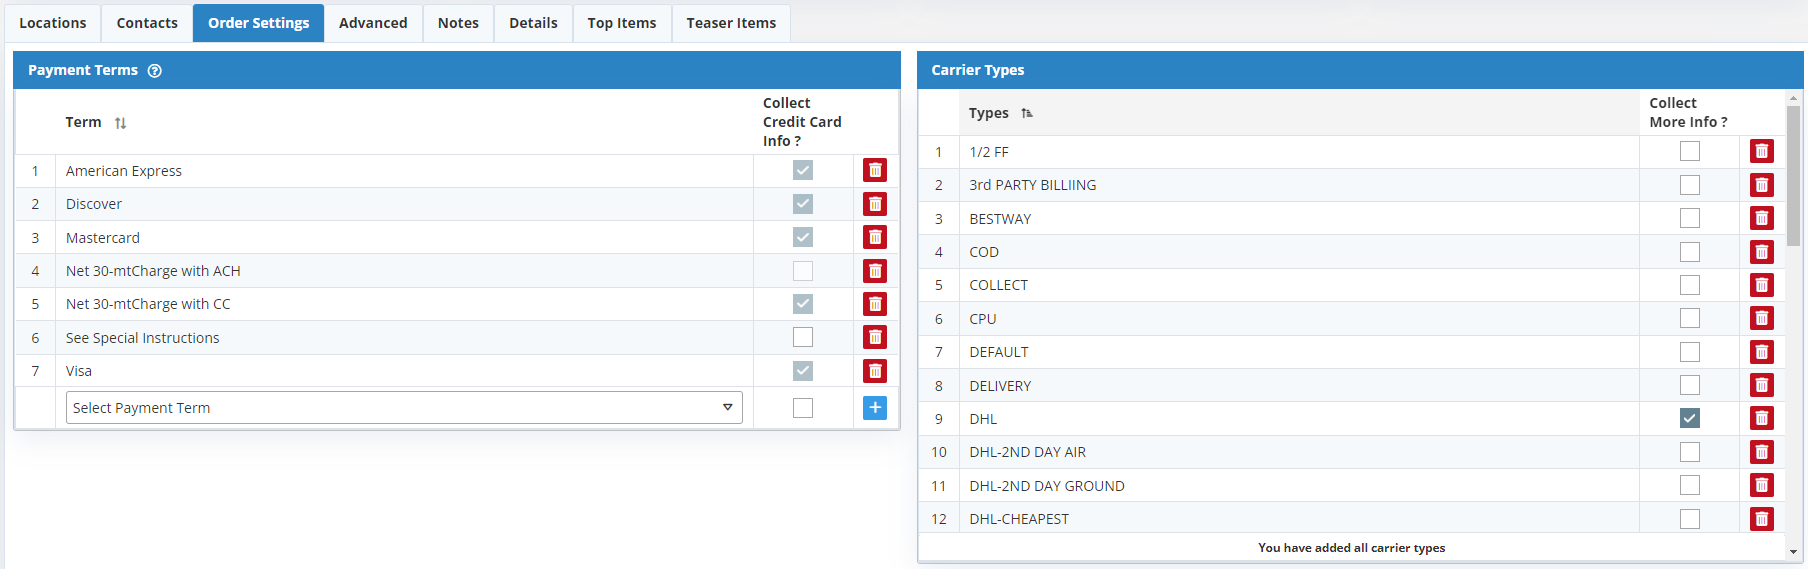The width and height of the screenshot is (1808, 569).
Task: Open the Contacts tab
Action: coord(147,23)
